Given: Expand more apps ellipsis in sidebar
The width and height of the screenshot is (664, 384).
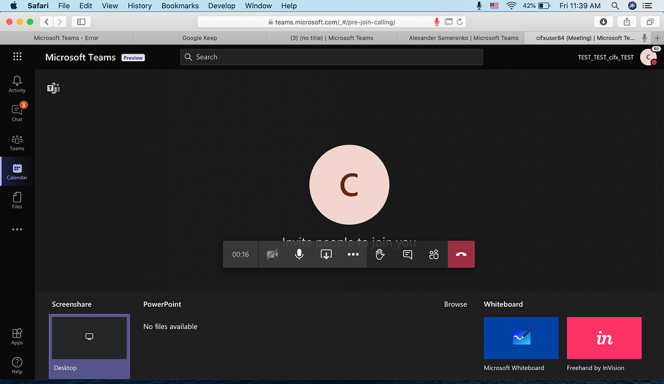Looking at the screenshot, I should click(17, 229).
